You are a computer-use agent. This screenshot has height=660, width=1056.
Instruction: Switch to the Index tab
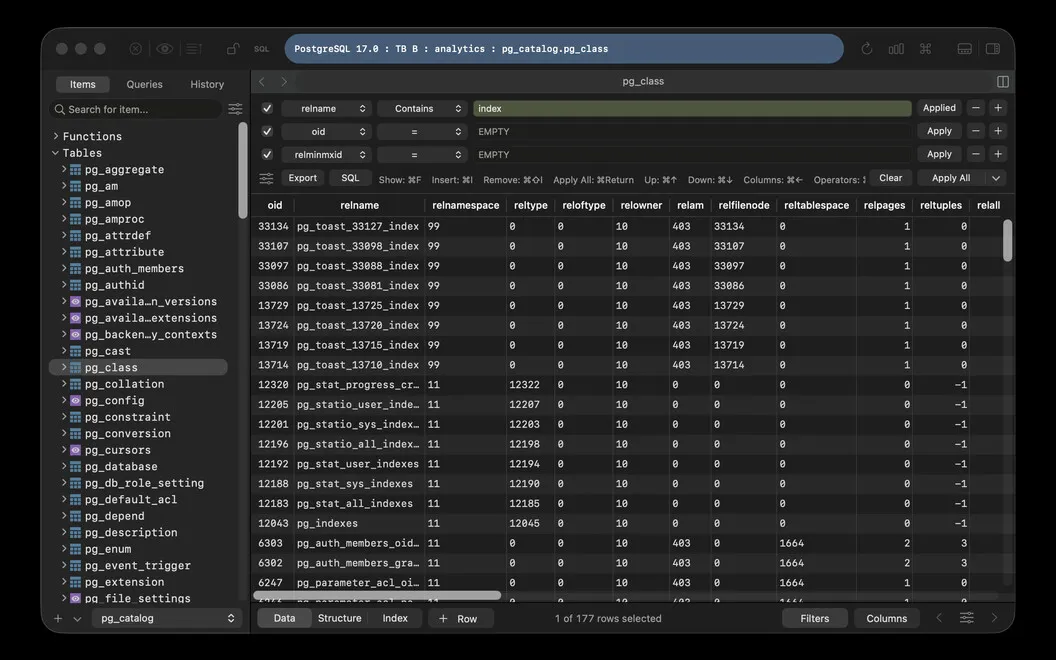coord(395,618)
